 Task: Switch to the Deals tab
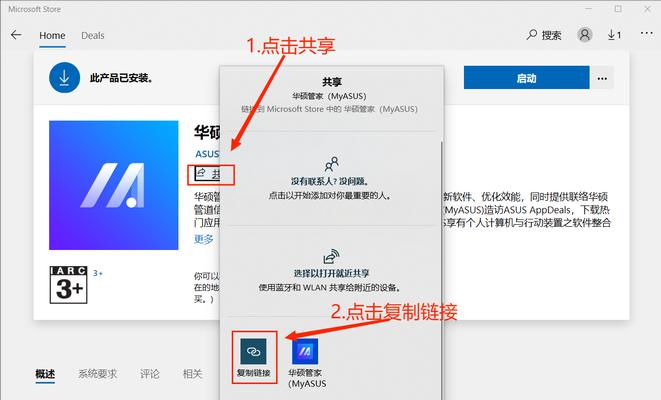[x=93, y=36]
